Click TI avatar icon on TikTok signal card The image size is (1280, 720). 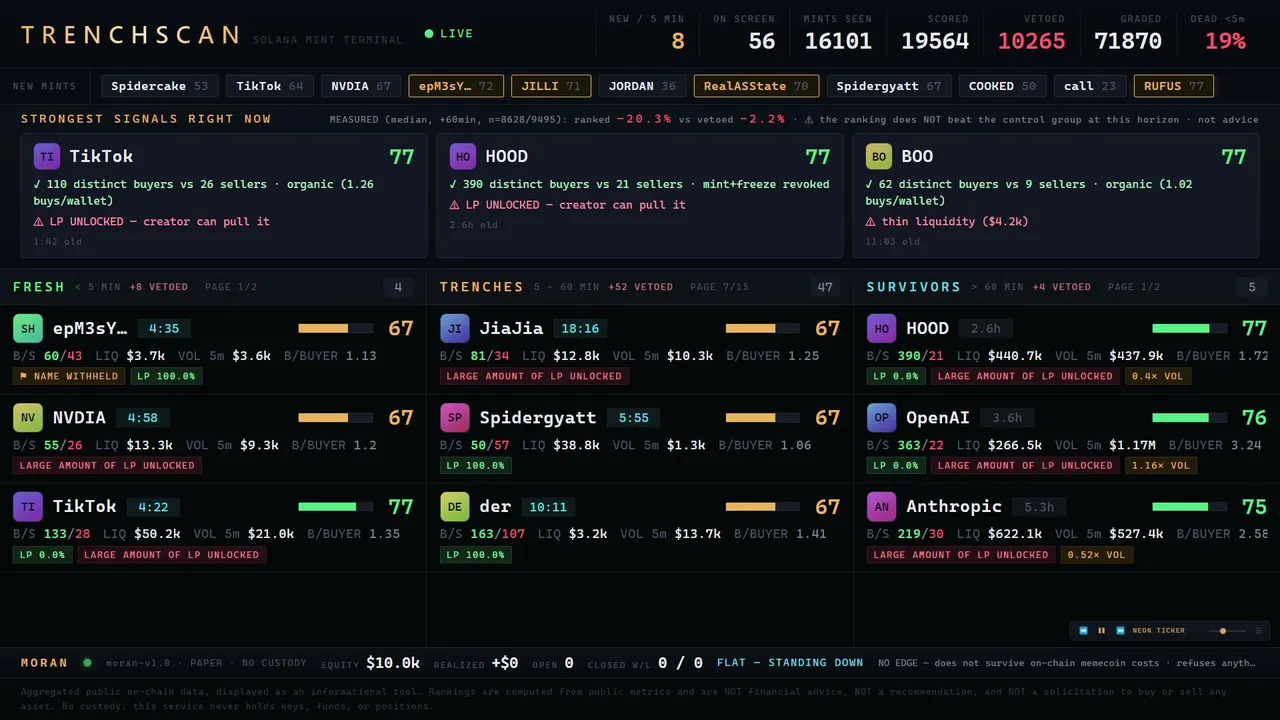(47, 157)
